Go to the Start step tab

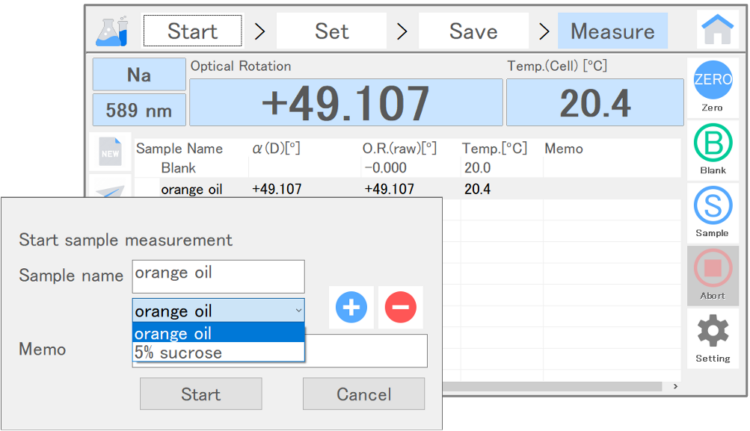pos(193,31)
